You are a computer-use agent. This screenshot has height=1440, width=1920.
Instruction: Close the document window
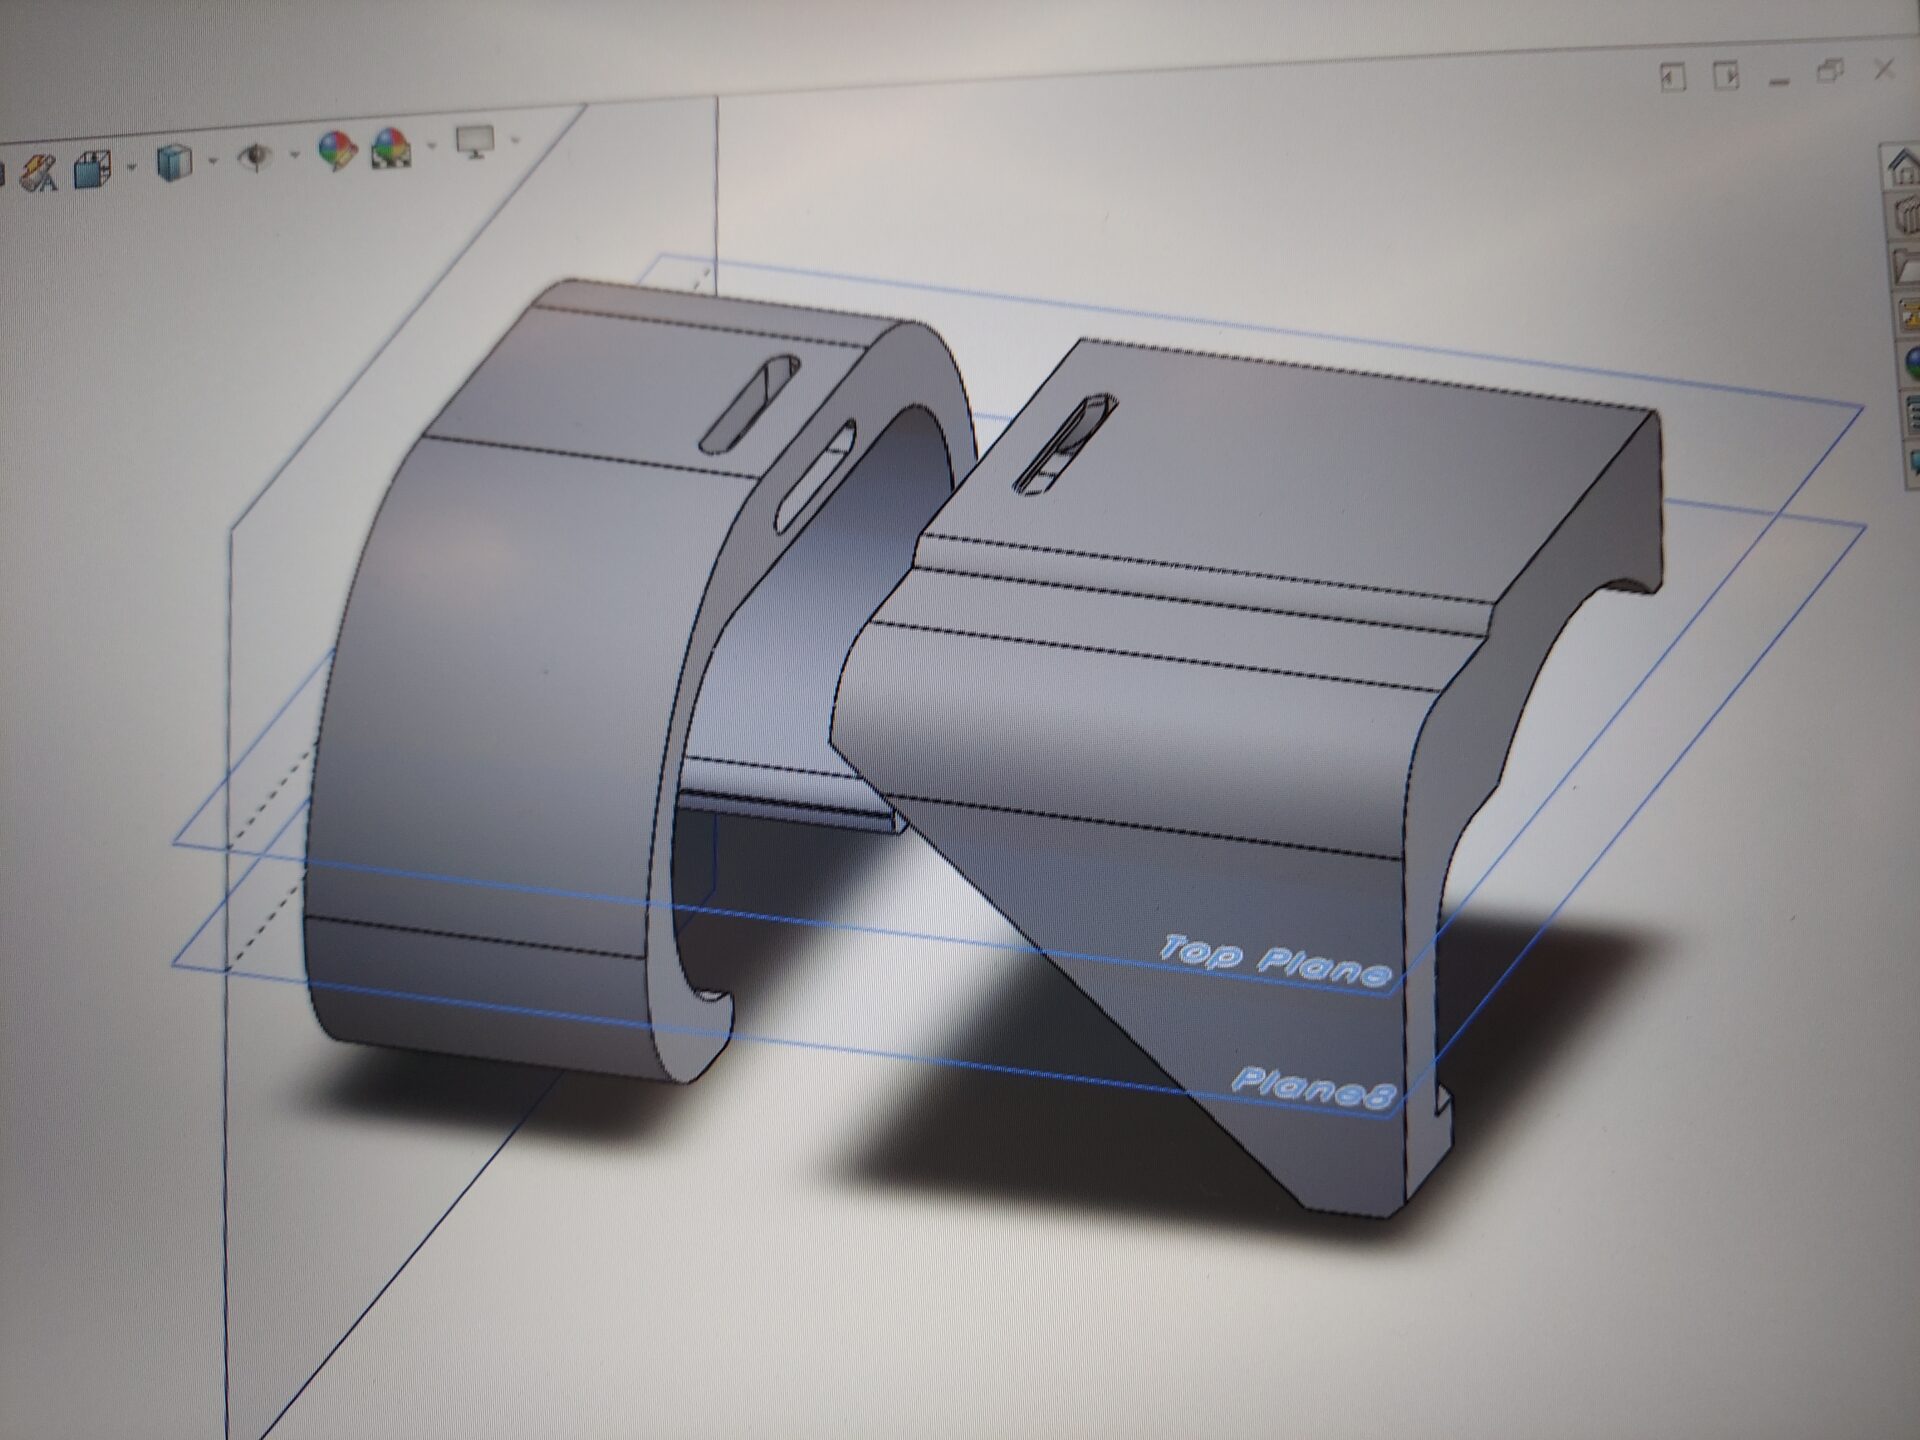pos(1884,69)
